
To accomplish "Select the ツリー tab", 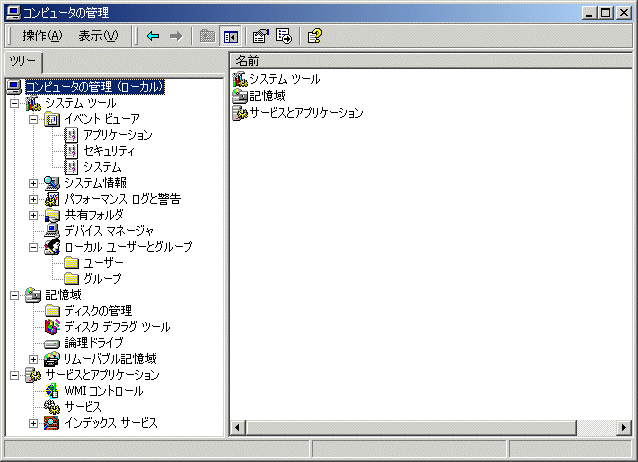I will (x=23, y=61).
